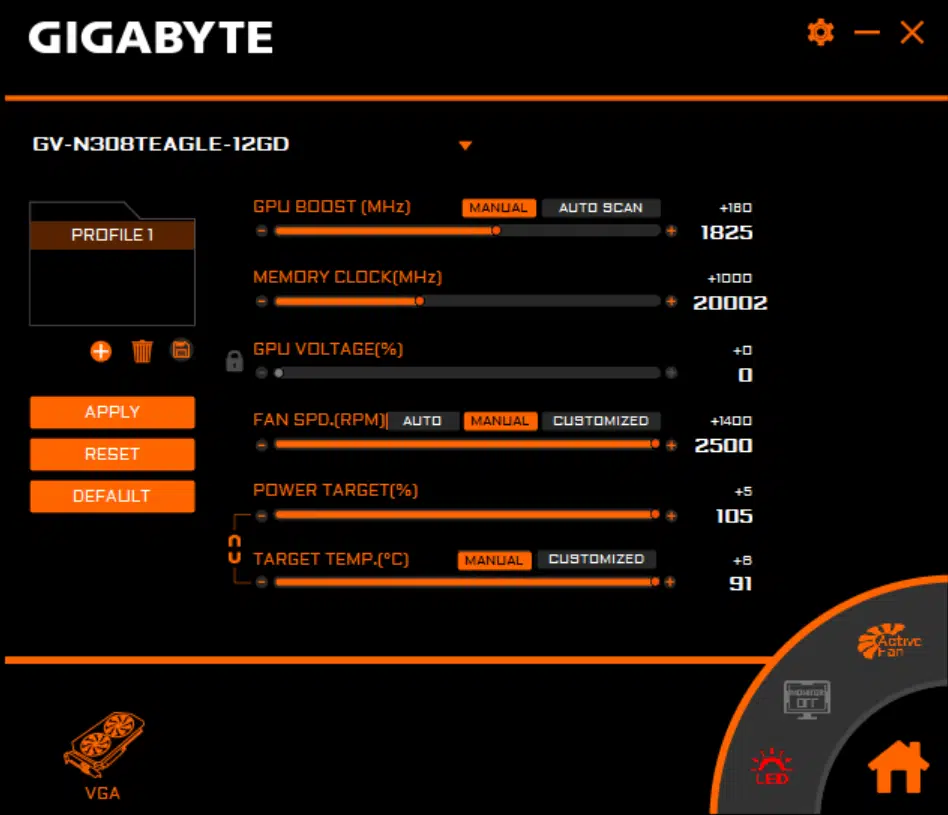
Task: Select PROFILE 1
Action: [x=112, y=235]
